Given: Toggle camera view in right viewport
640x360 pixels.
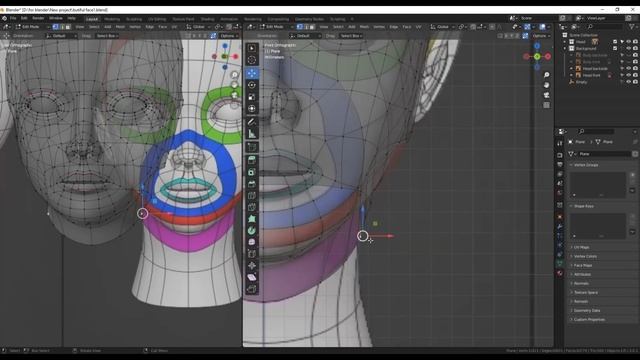Looking at the screenshot, I should pos(547,95).
